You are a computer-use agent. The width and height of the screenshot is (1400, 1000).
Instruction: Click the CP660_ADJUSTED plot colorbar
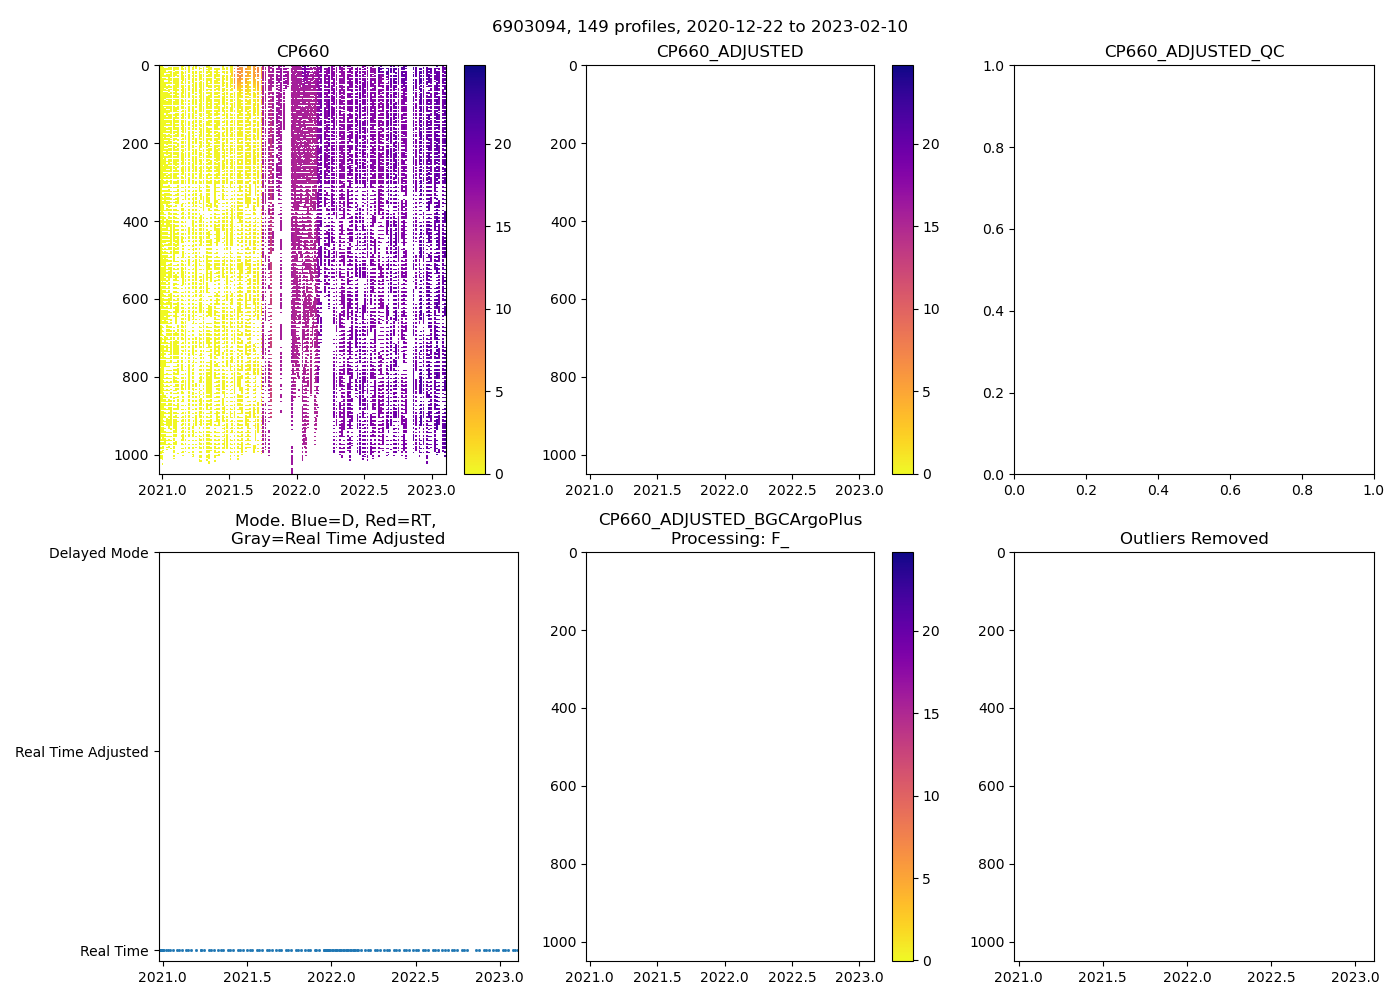click(902, 270)
